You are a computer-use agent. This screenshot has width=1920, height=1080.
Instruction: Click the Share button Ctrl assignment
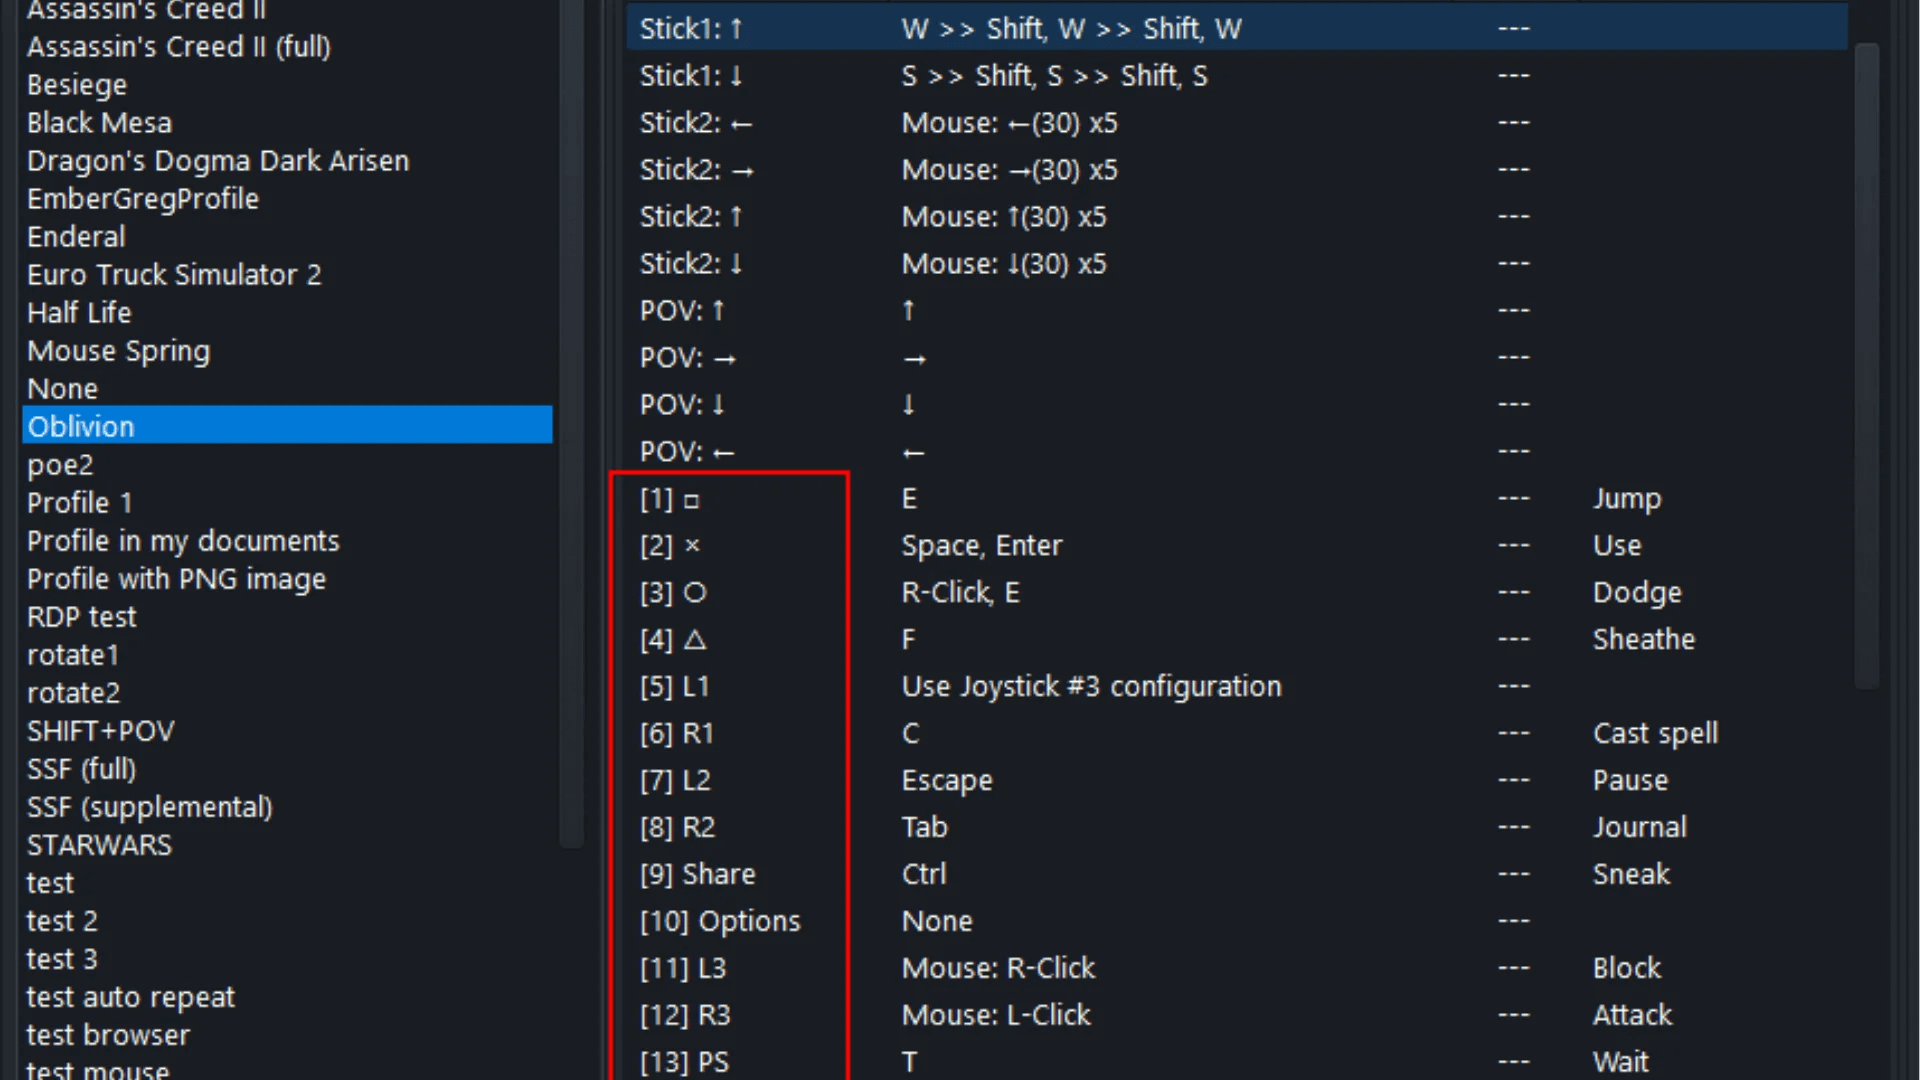click(923, 874)
